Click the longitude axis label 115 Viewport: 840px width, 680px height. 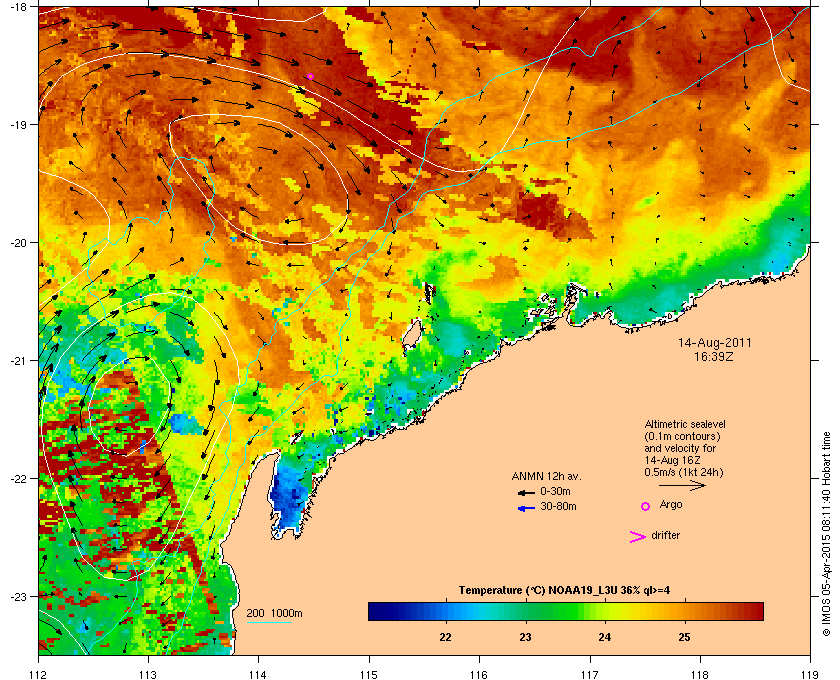click(369, 675)
